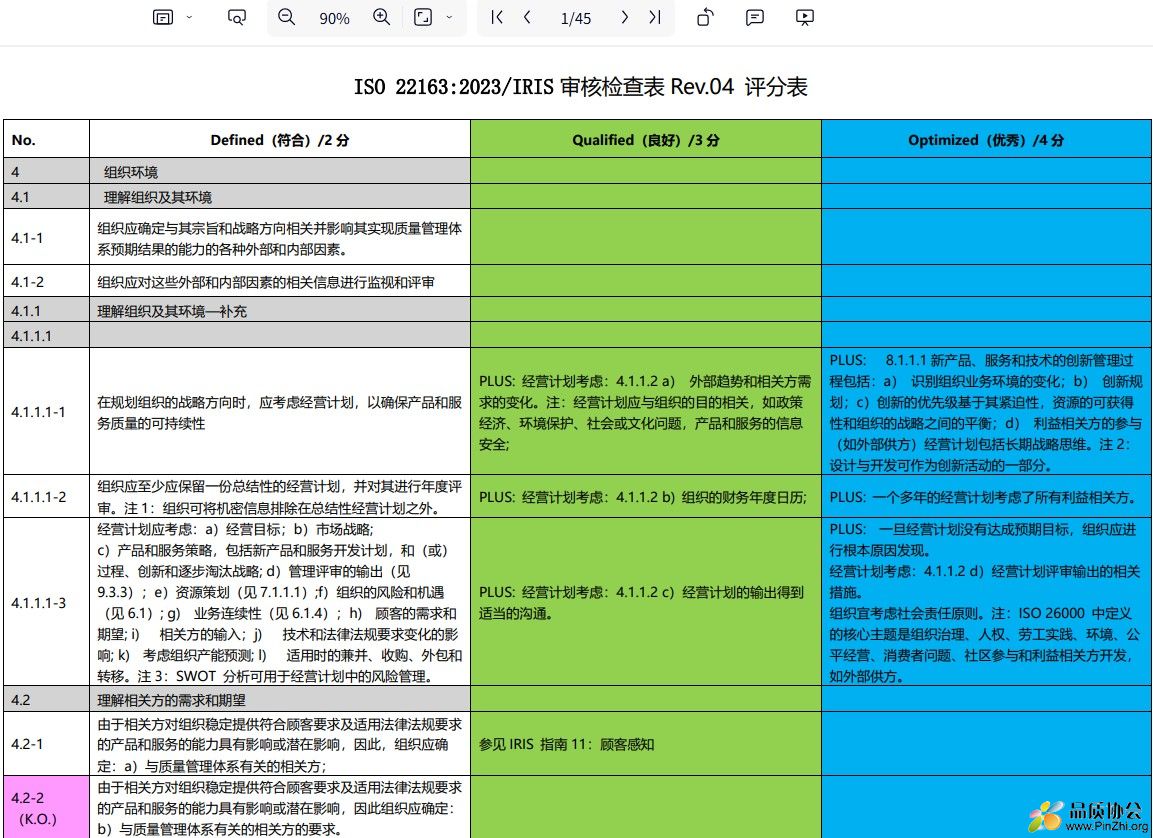Image resolution: width=1153 pixels, height=838 pixels.
Task: Jump to the first page
Action: point(497,17)
